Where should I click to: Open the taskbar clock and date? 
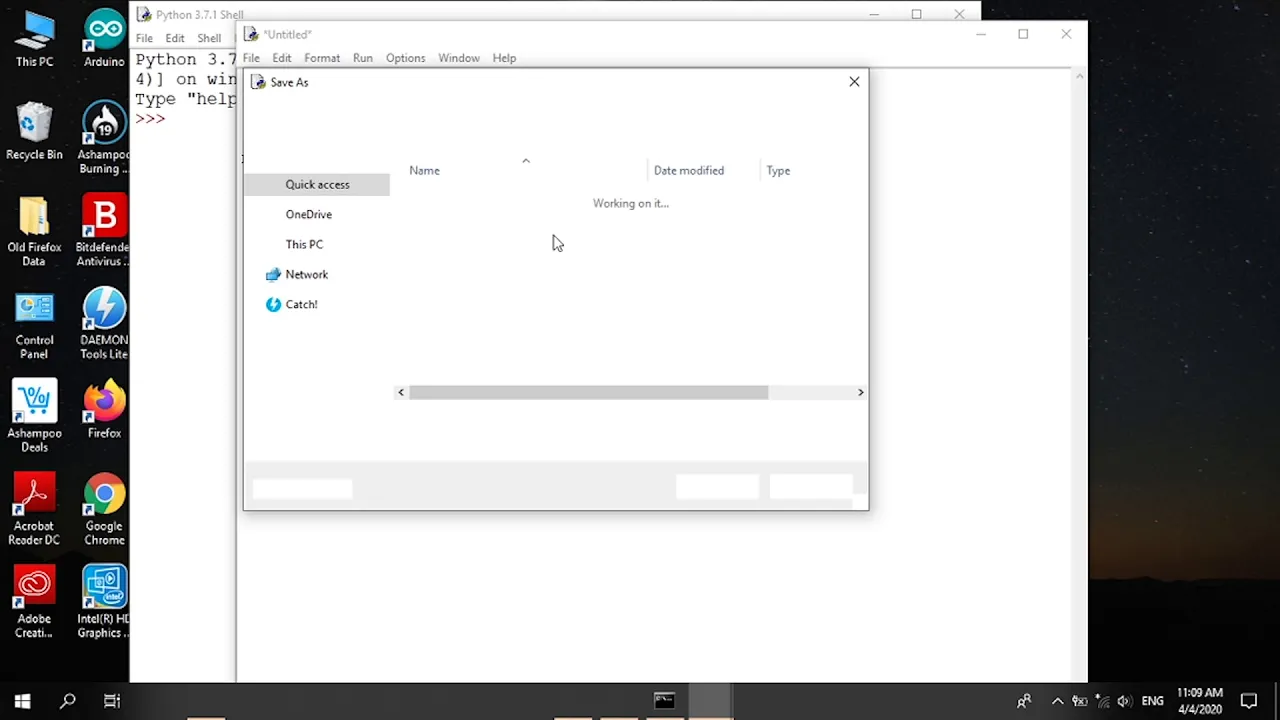pyautogui.click(x=1199, y=701)
